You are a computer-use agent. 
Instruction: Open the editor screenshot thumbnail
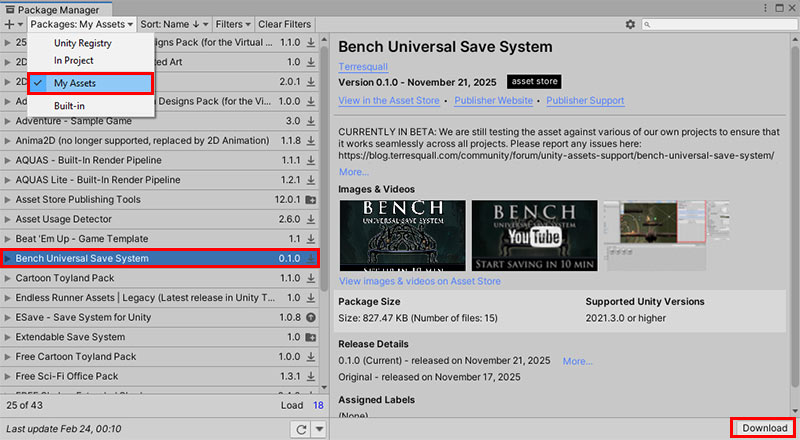[666, 235]
